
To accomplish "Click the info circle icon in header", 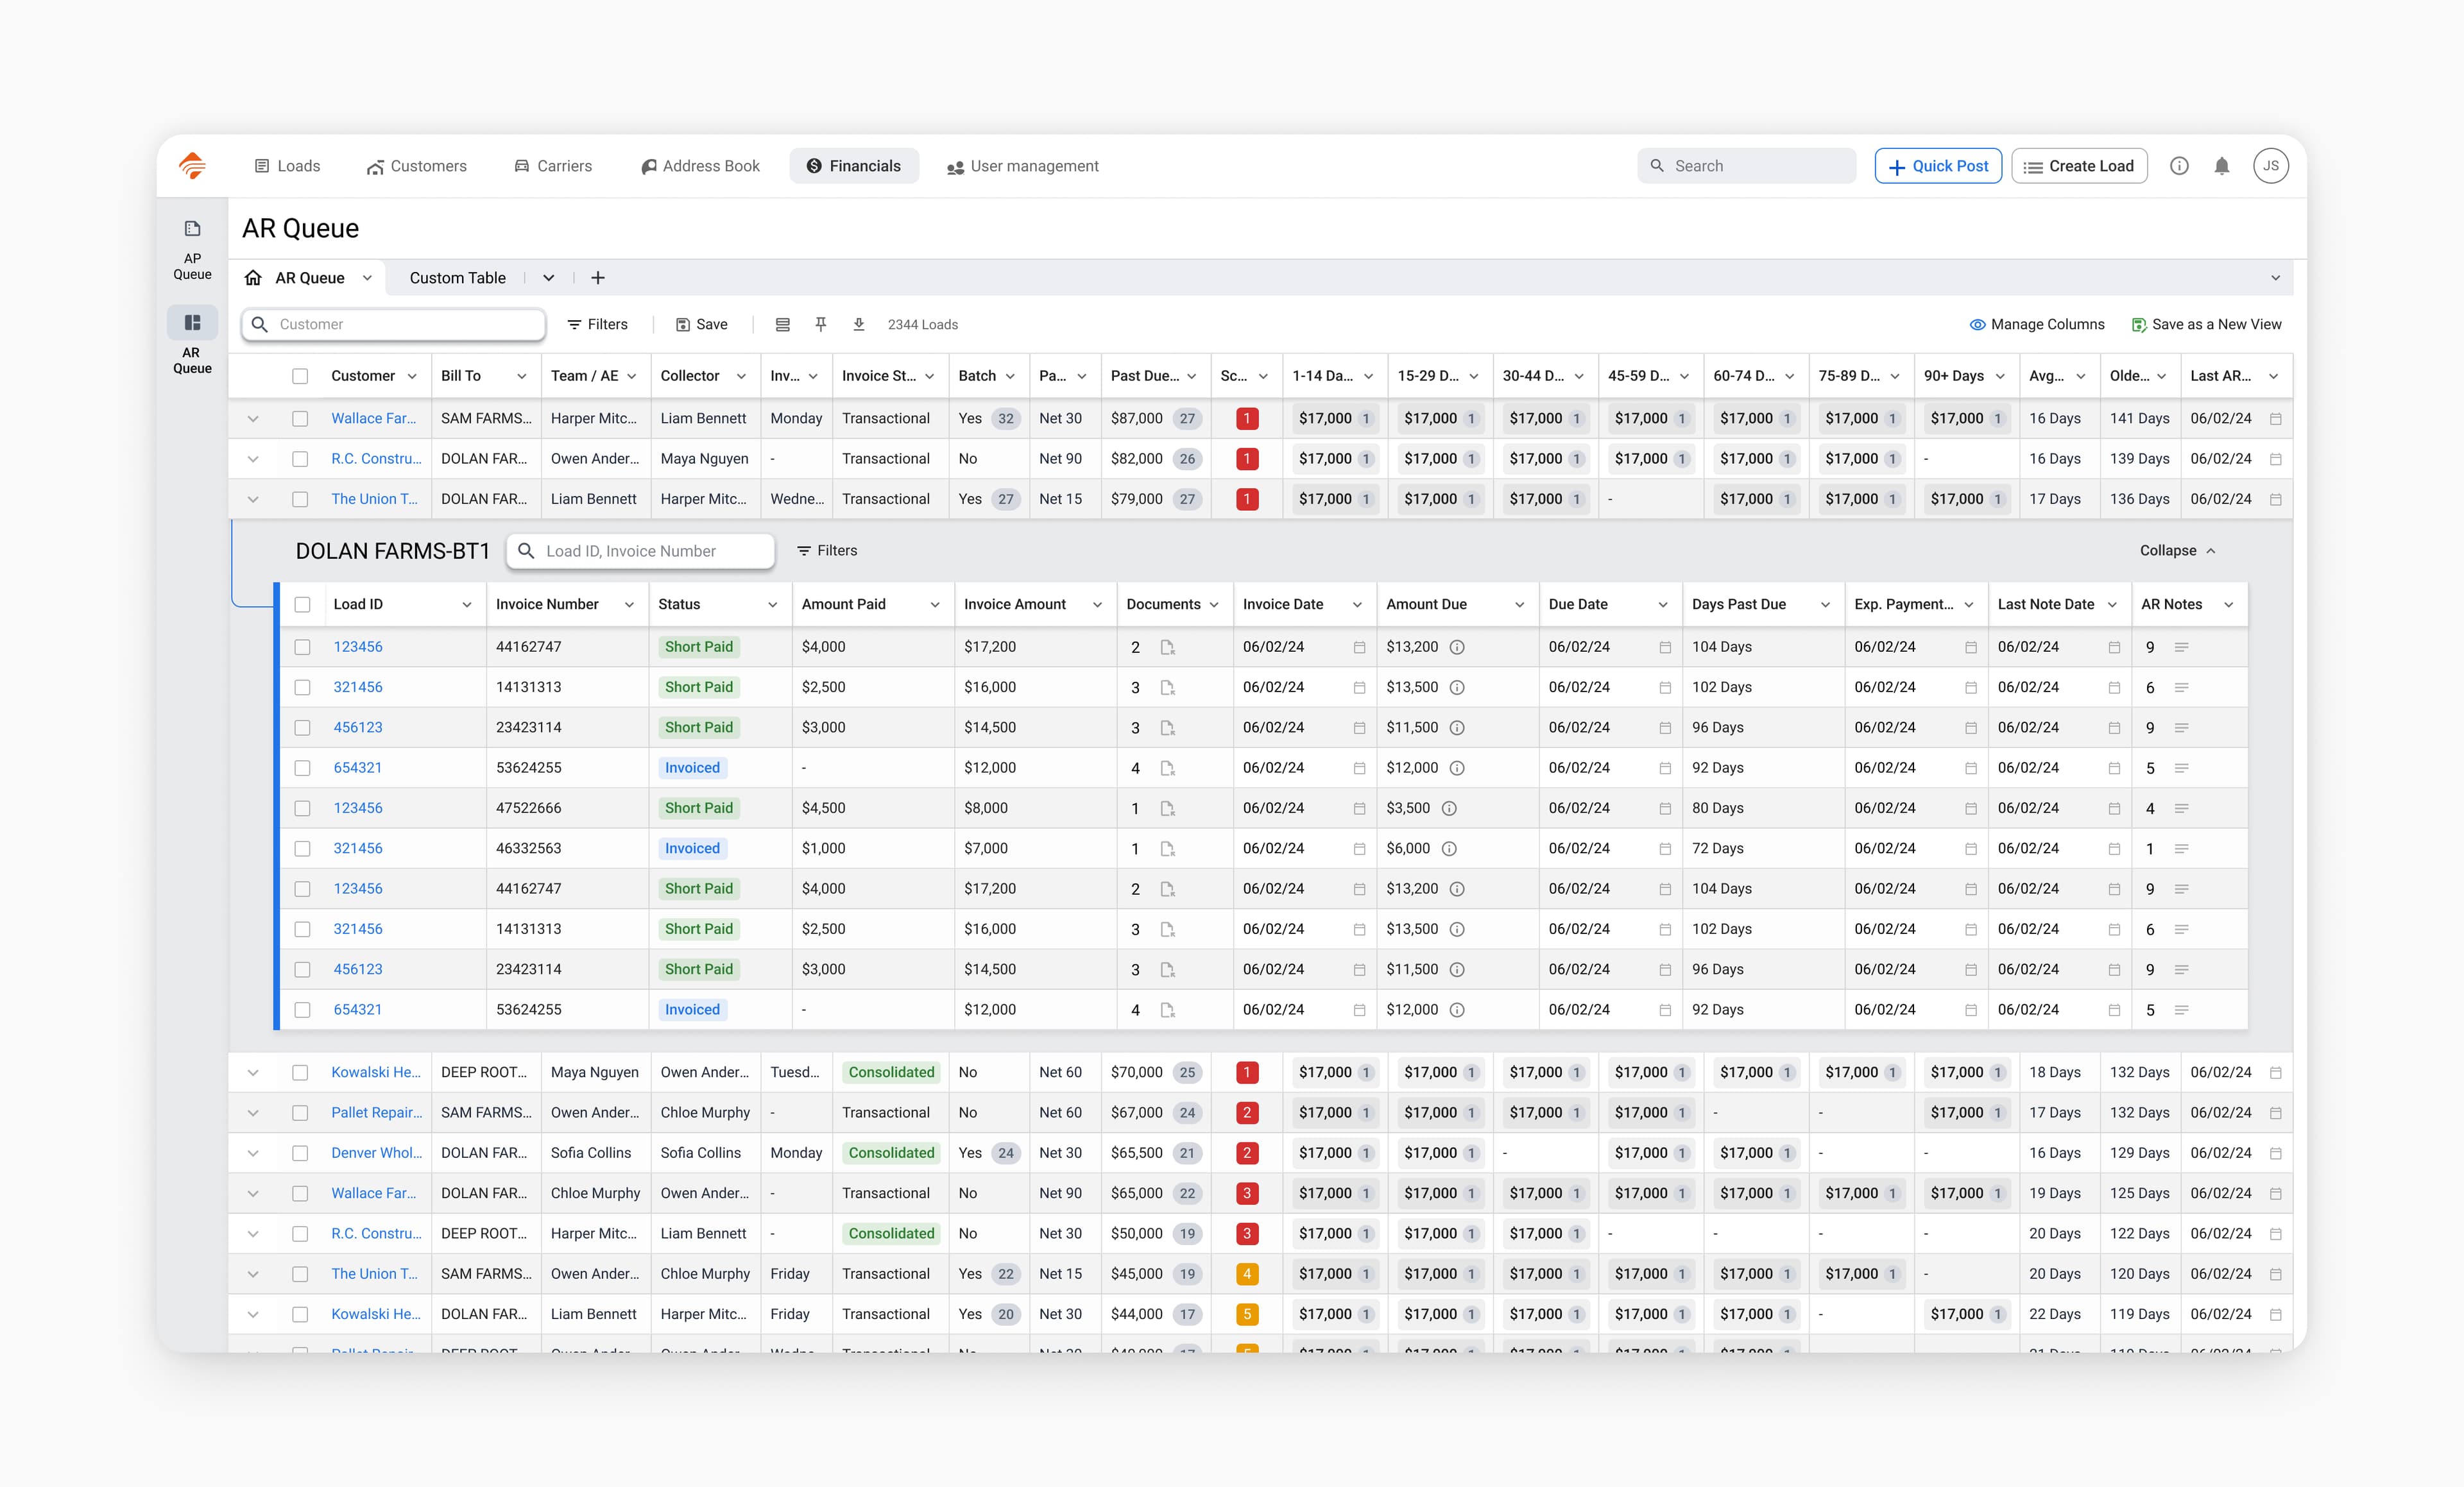I will click(2179, 166).
